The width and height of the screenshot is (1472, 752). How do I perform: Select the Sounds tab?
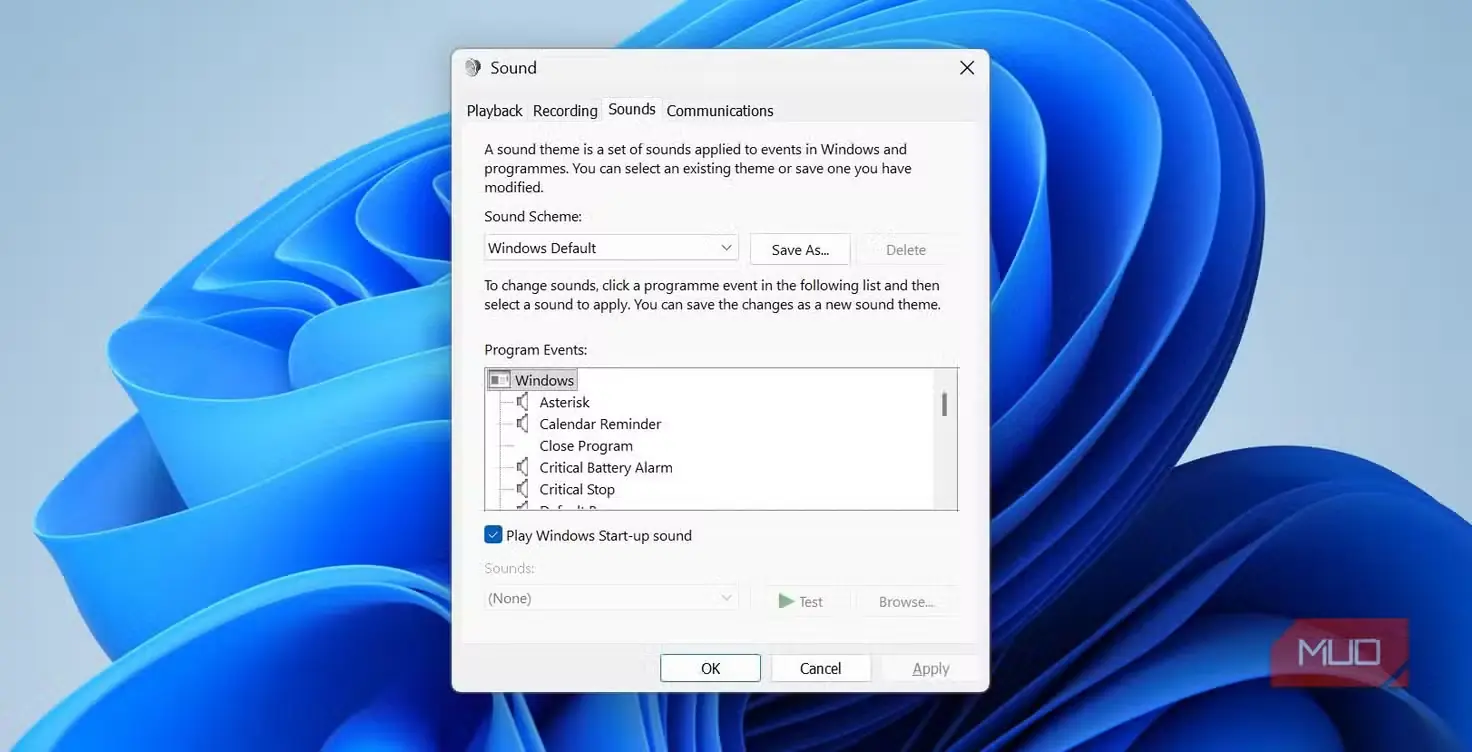coord(632,109)
